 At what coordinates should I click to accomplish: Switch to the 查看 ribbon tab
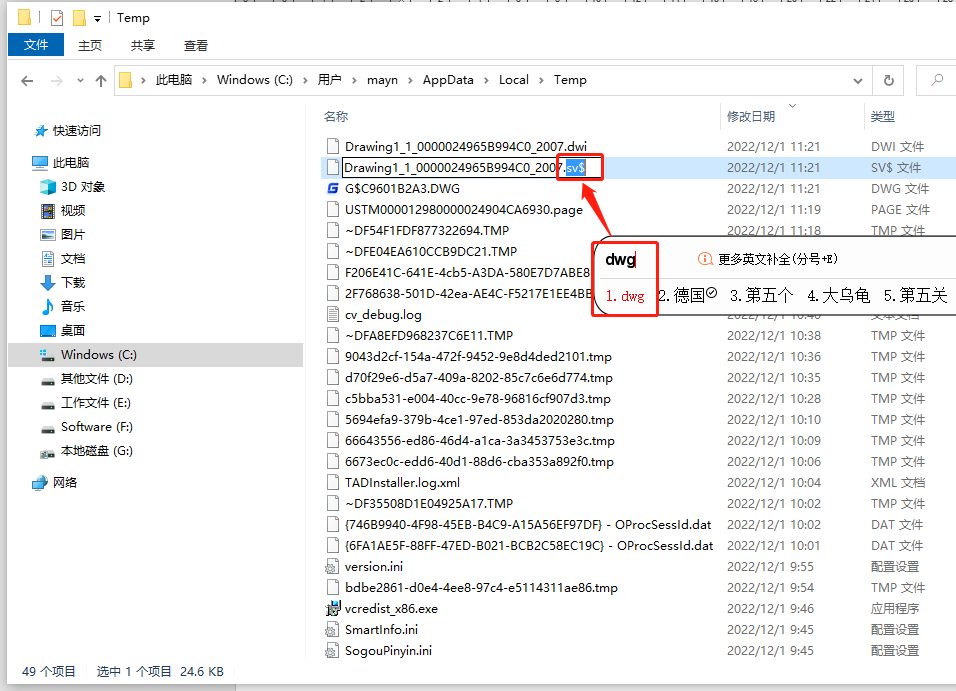click(x=196, y=45)
